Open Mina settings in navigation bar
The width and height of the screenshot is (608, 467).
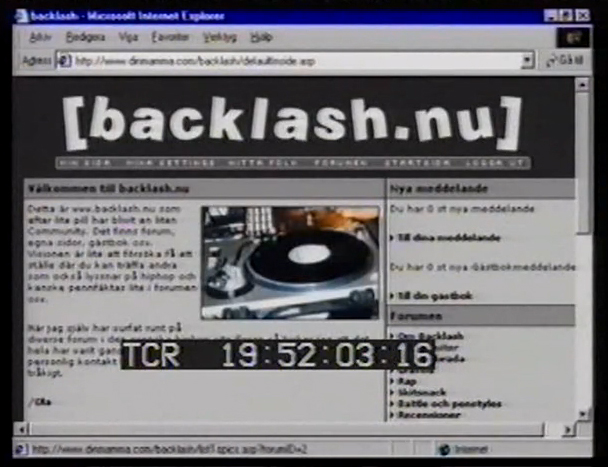tap(171, 163)
